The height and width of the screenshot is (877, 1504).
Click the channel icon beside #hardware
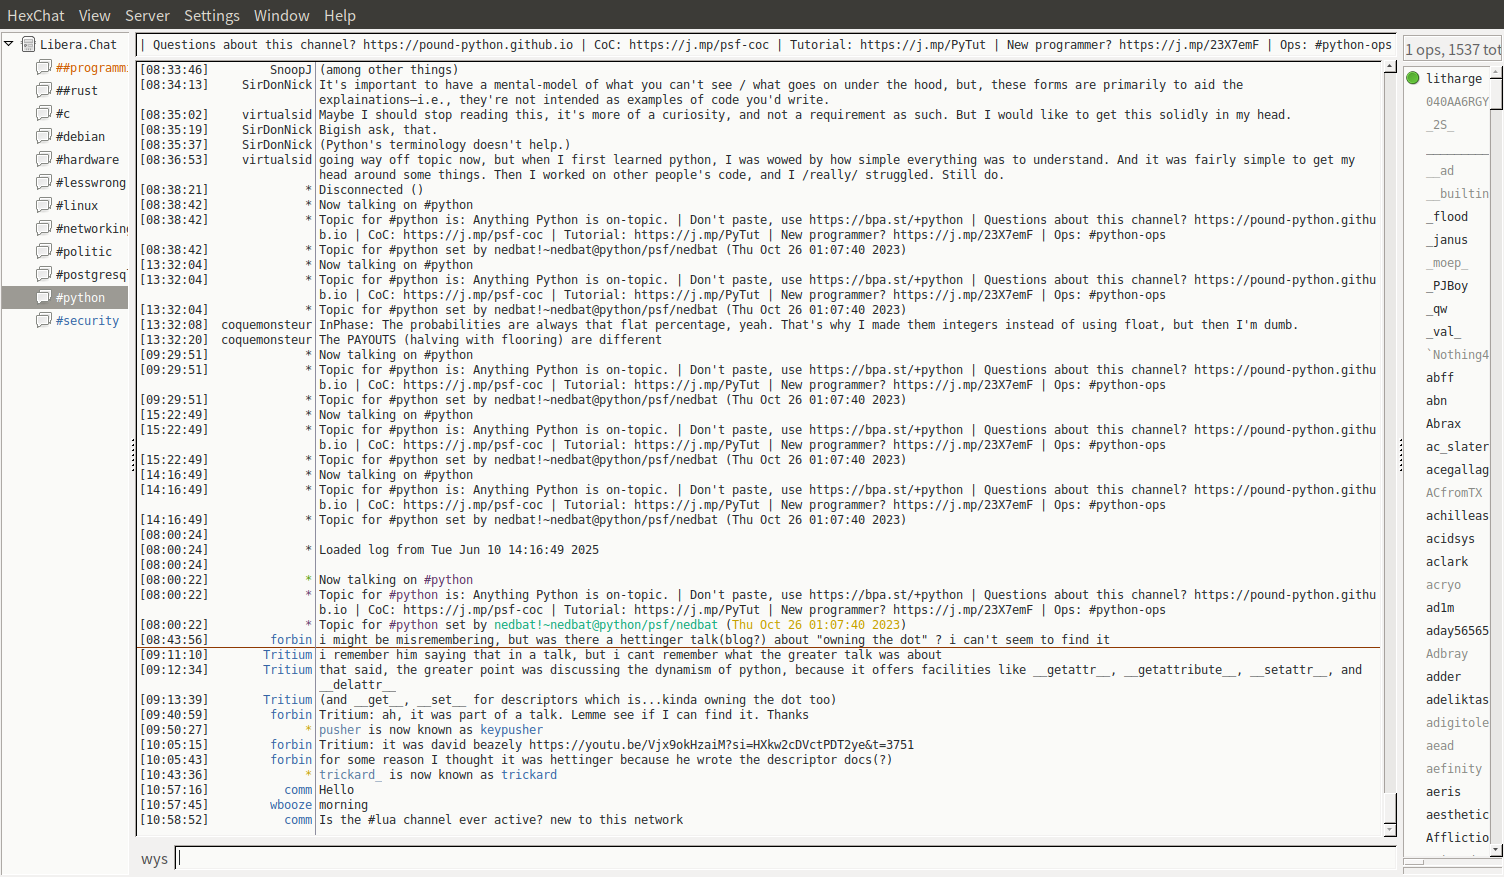(x=44, y=159)
